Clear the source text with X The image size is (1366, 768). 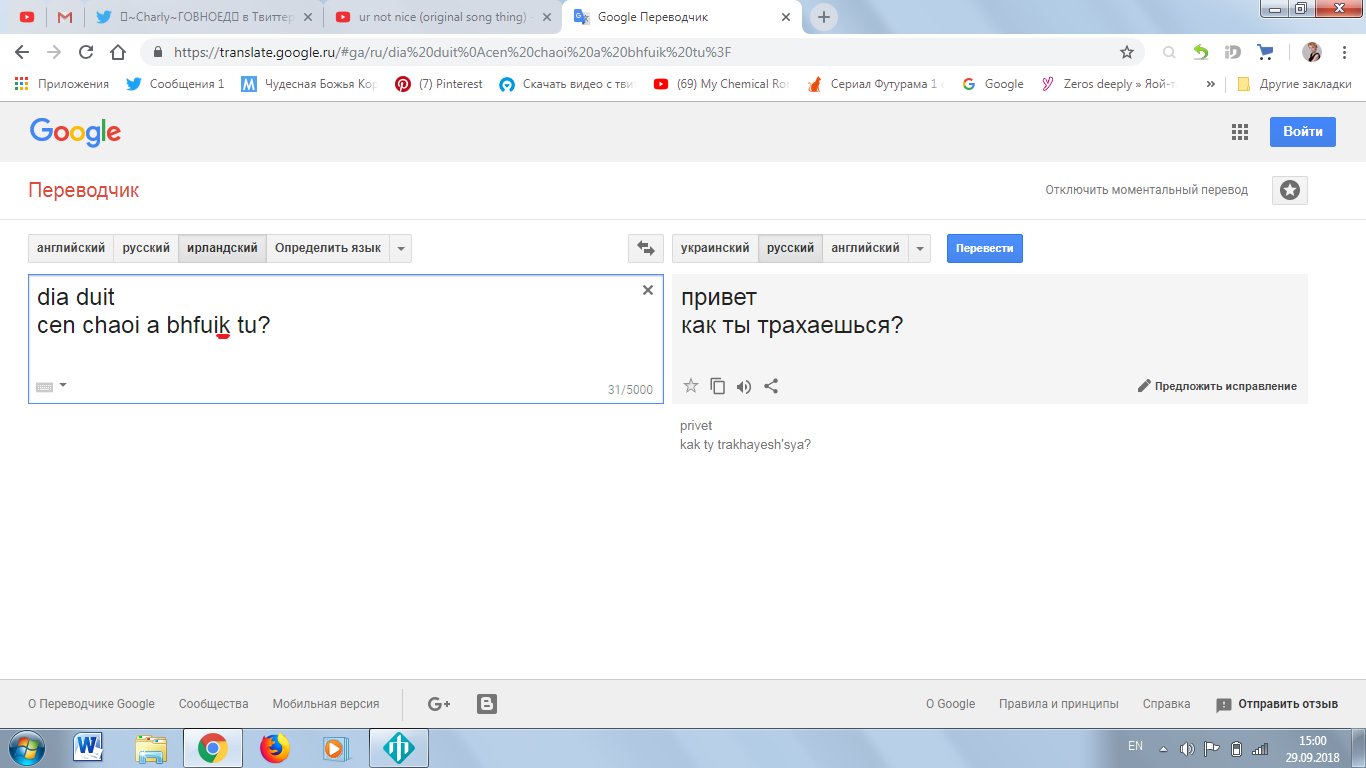647,290
